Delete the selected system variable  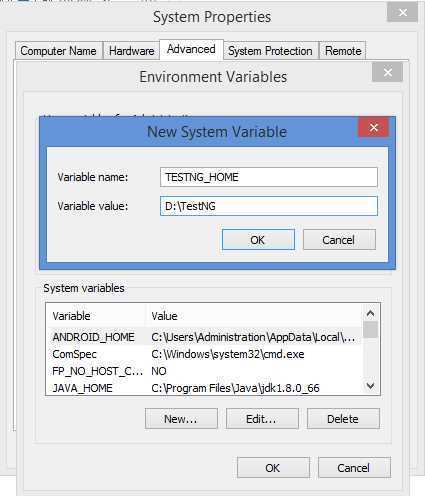(343, 419)
